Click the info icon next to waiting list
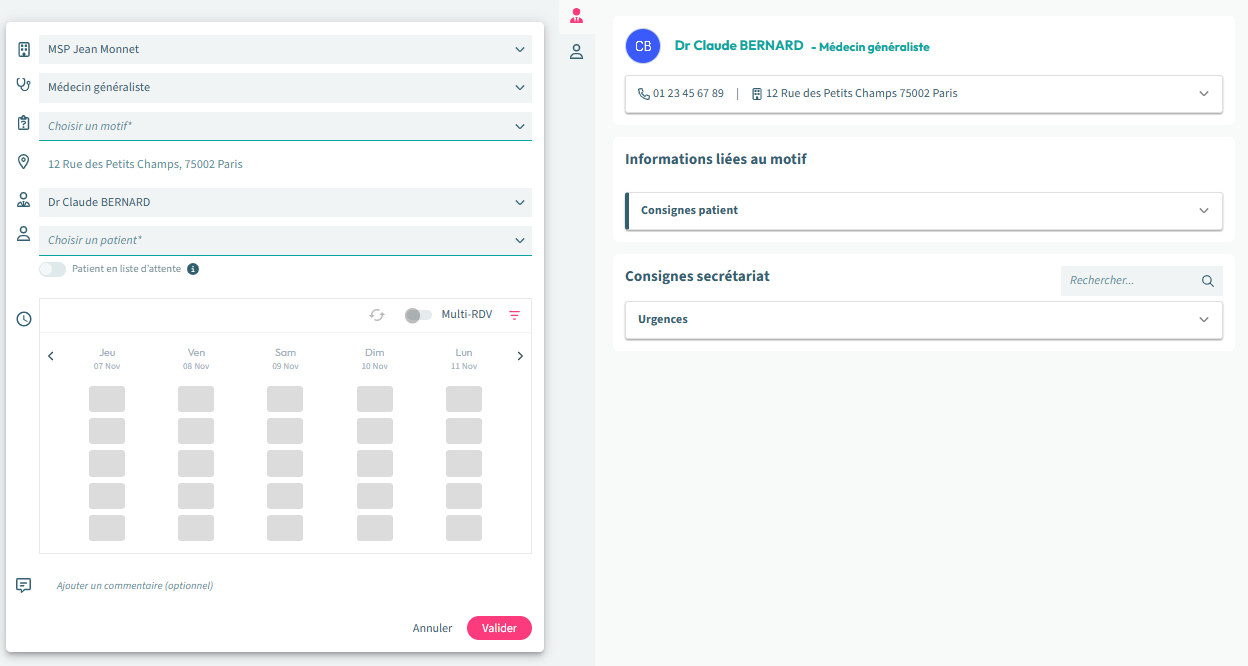Screen dimensions: 1248x666 tap(193, 269)
